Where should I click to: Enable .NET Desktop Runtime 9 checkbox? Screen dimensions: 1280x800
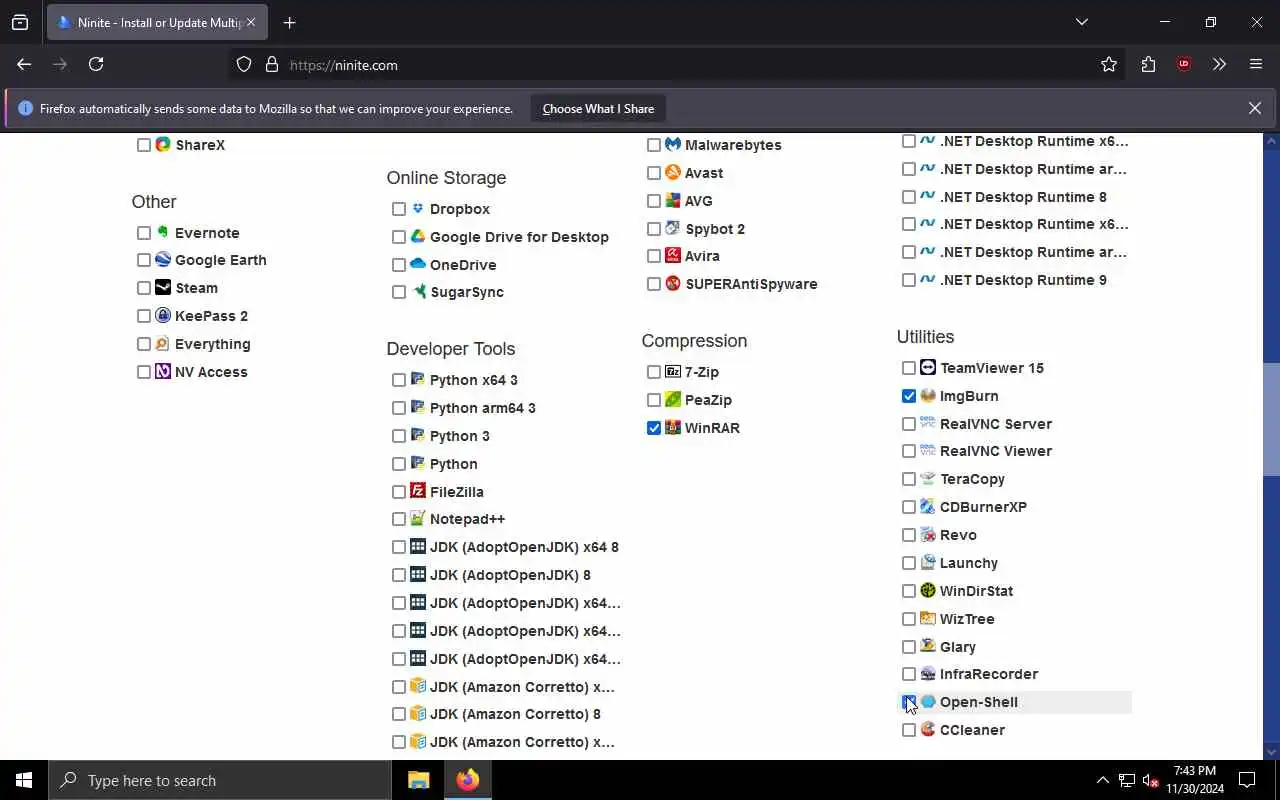pyautogui.click(x=909, y=280)
